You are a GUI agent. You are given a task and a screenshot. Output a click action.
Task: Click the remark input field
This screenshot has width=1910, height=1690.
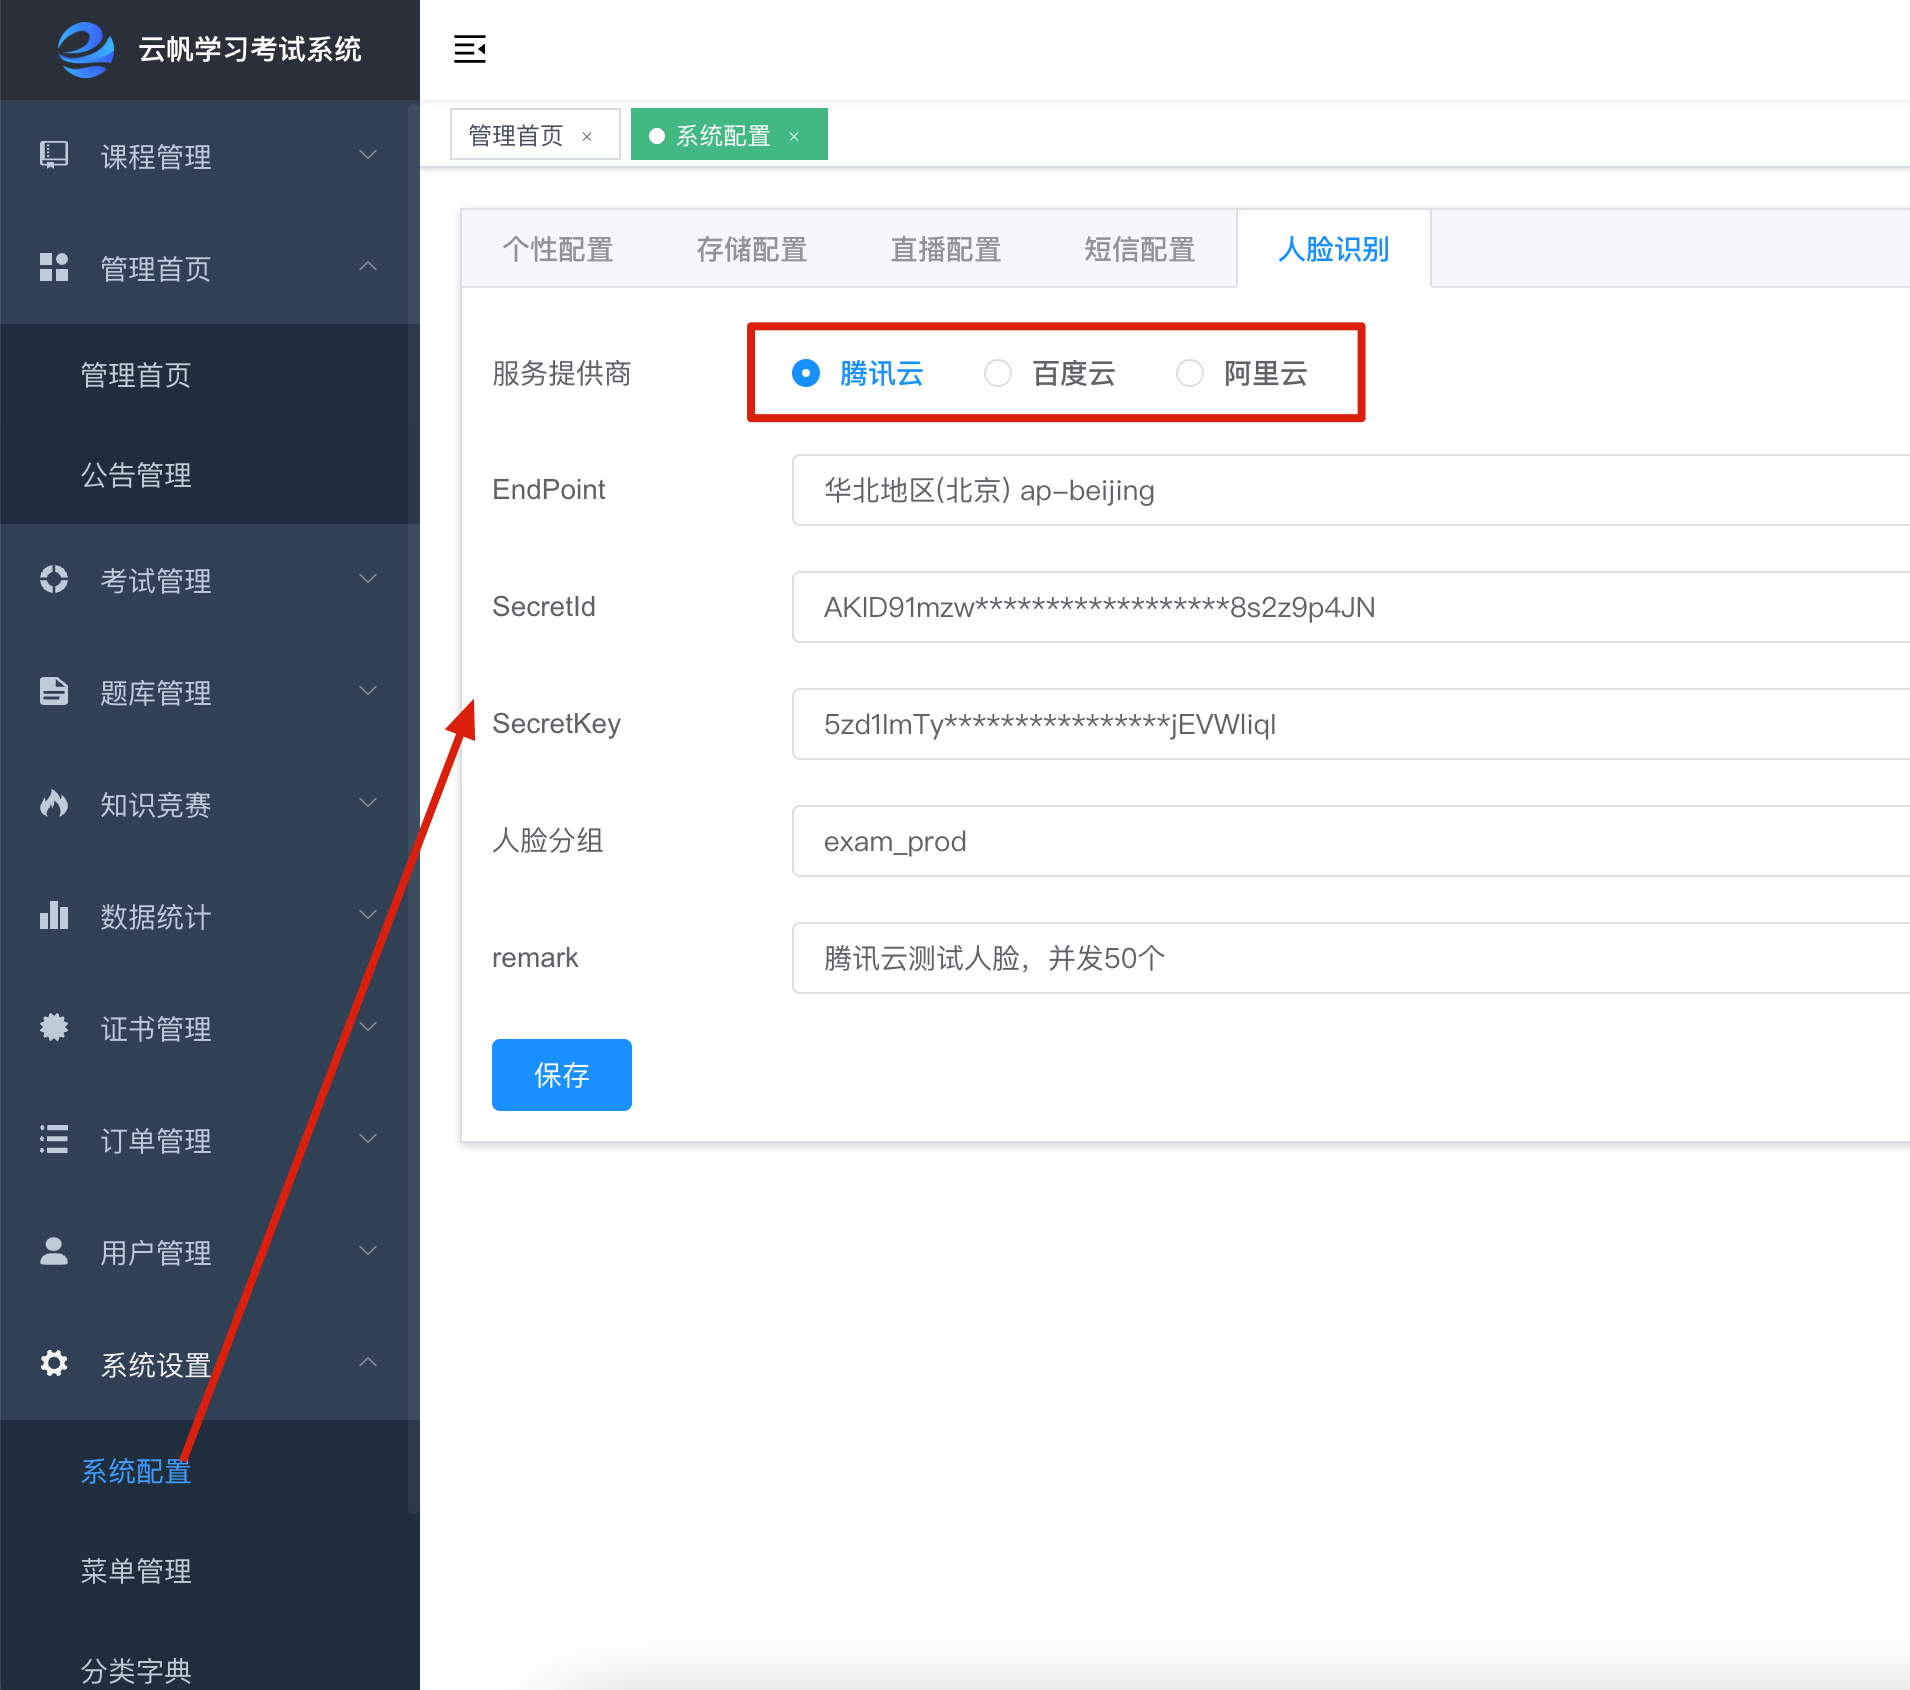pos(1351,958)
